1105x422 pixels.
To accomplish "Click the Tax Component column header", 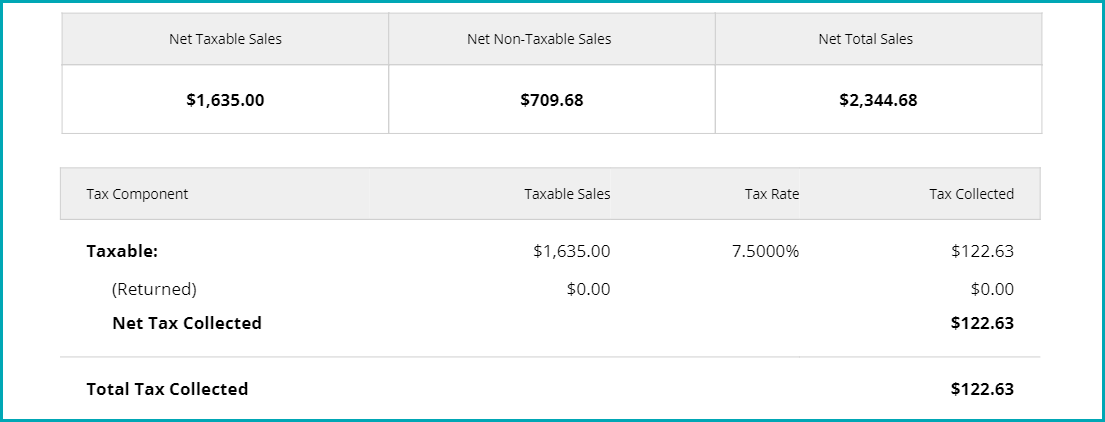I will pyautogui.click(x=137, y=194).
